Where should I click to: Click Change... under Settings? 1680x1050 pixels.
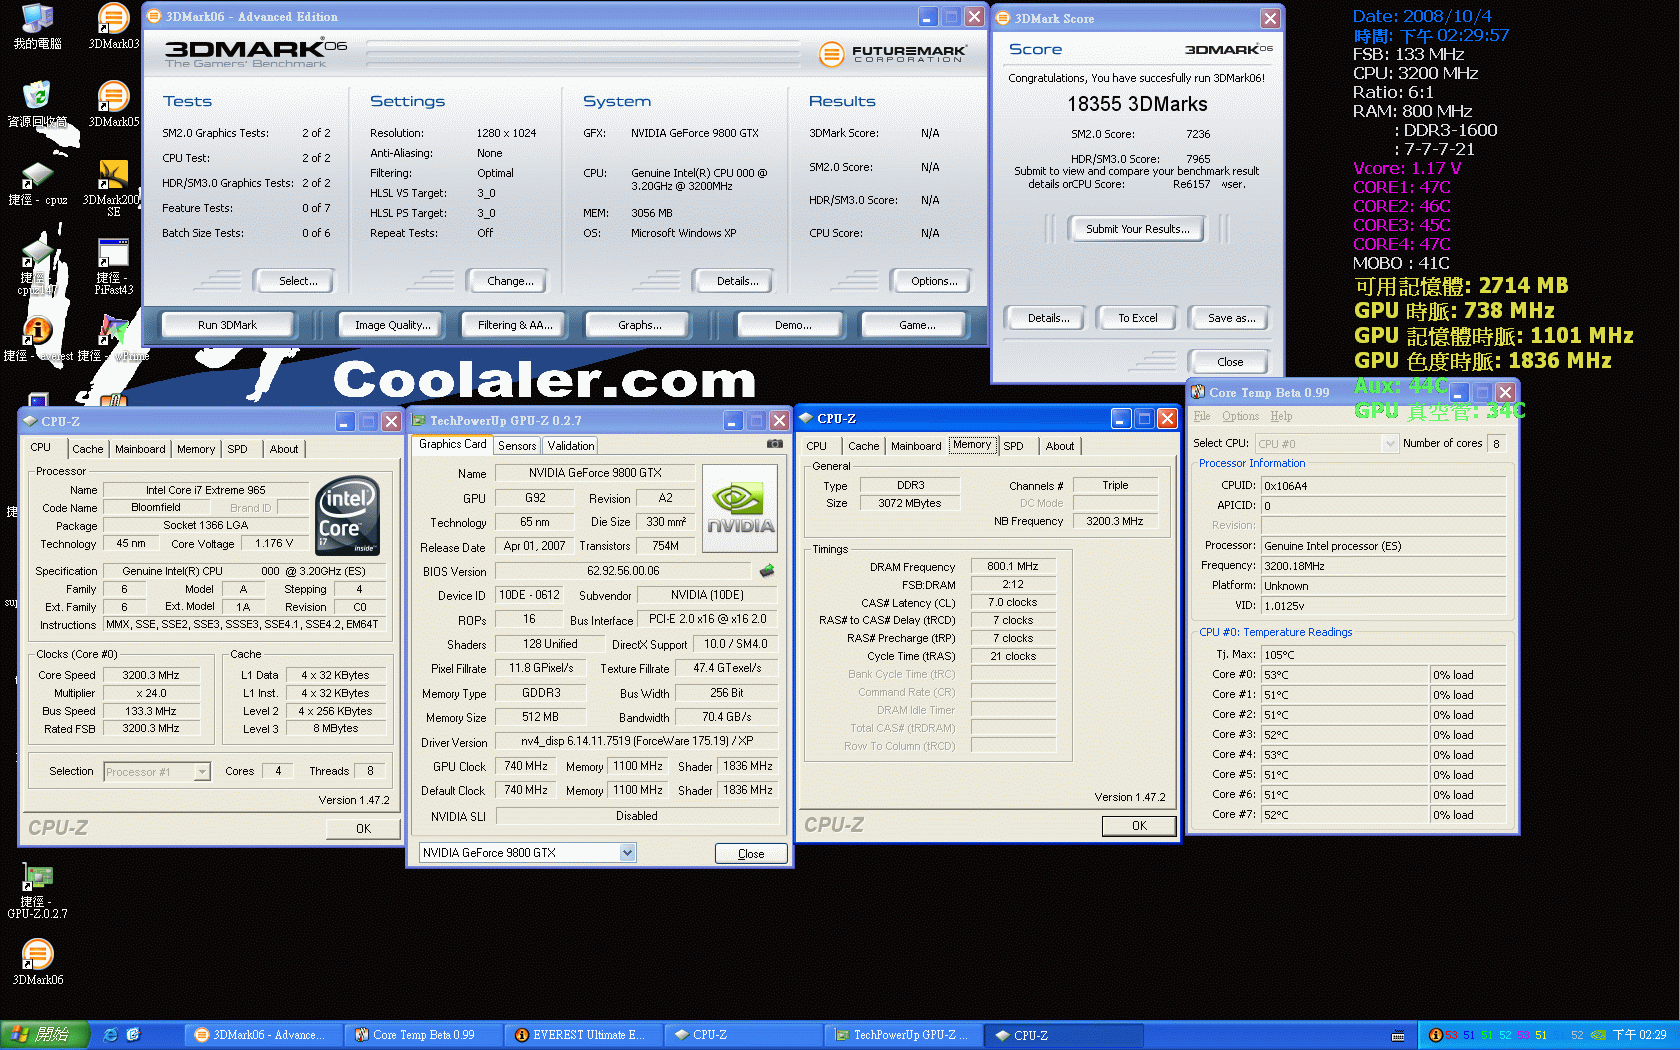pos(510,281)
